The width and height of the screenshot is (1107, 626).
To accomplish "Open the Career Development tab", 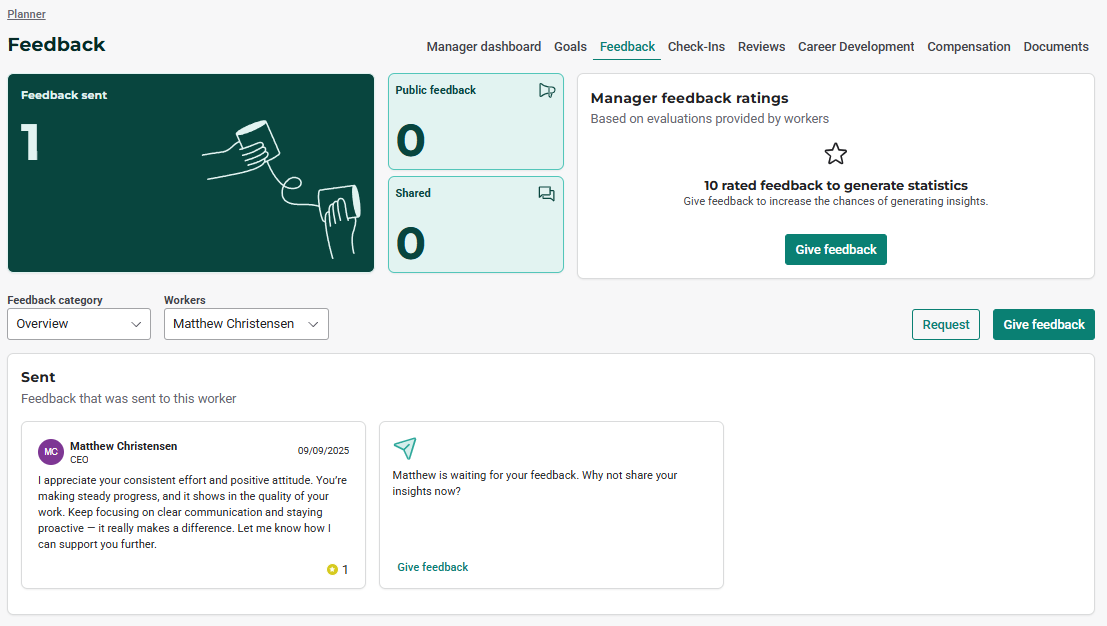I will coord(856,47).
